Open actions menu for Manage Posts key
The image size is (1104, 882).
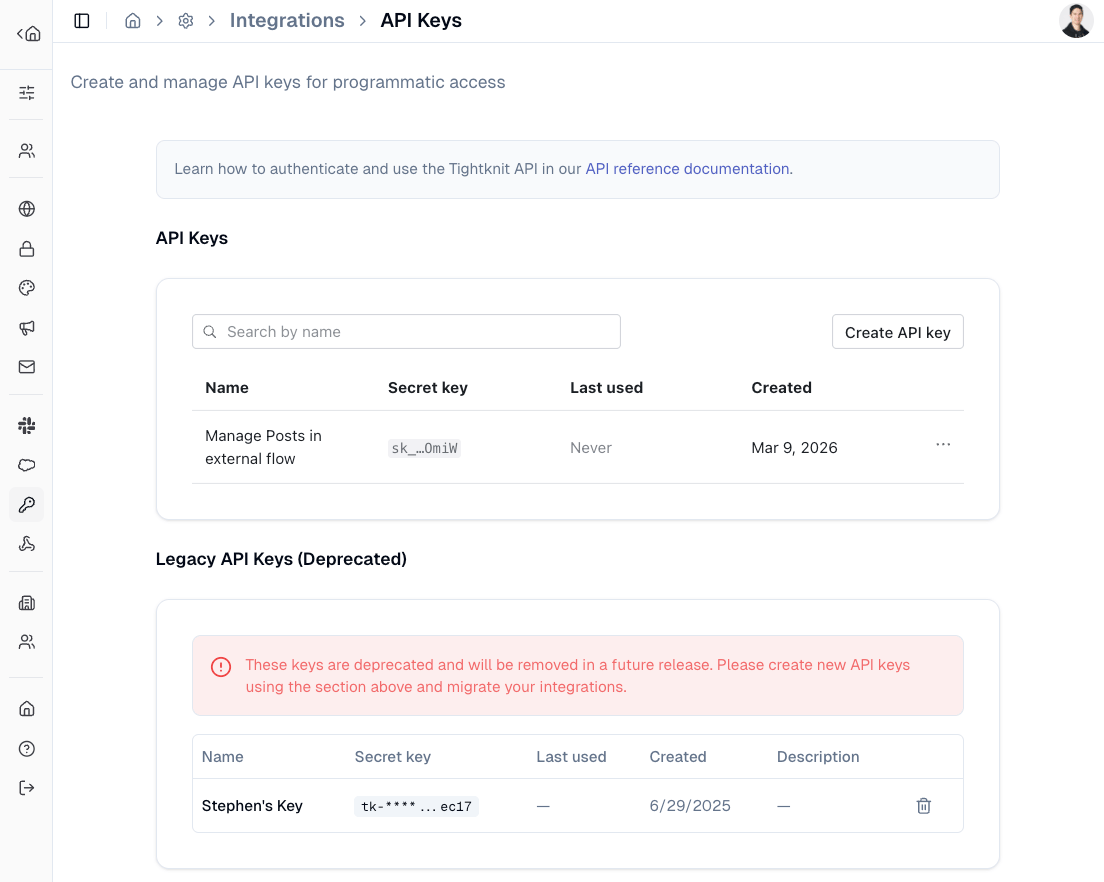coord(943,445)
